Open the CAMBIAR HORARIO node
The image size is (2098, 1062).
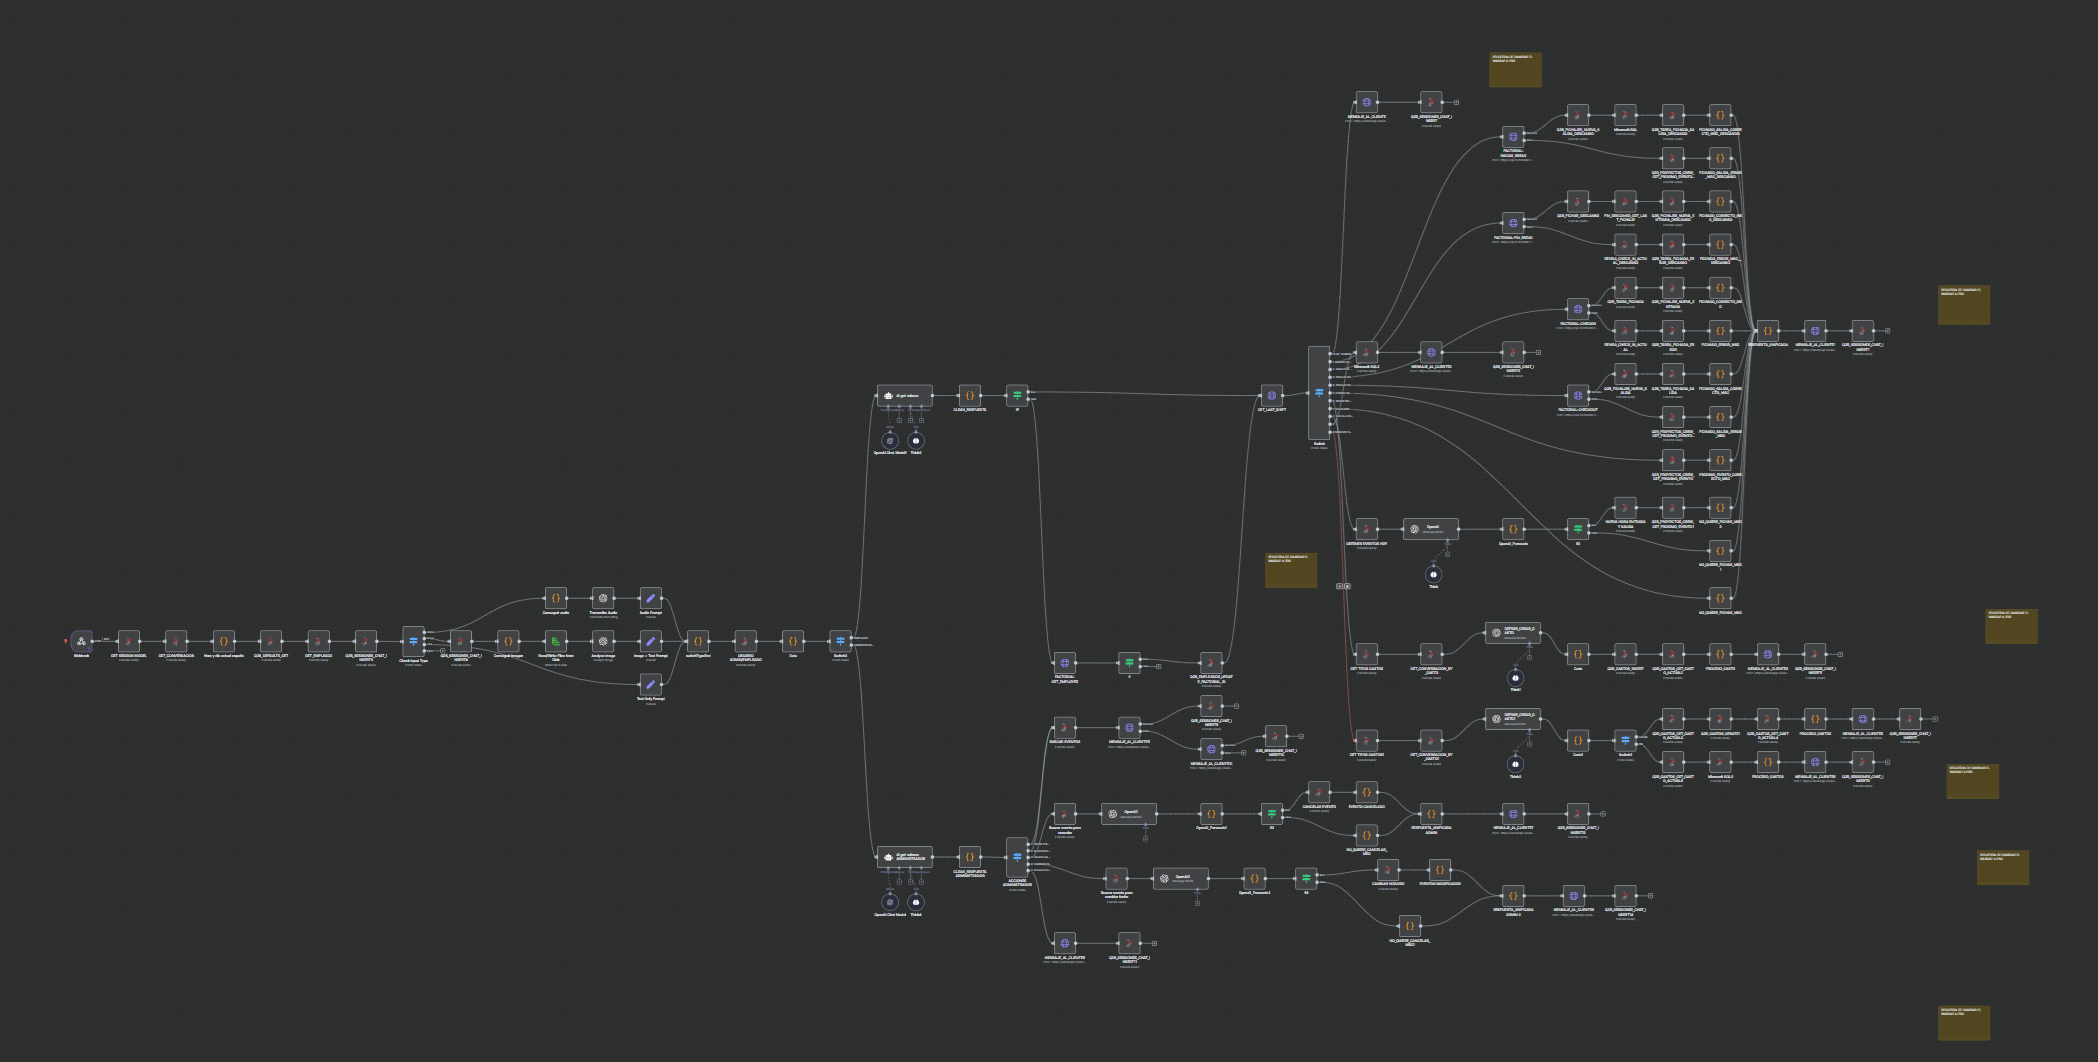click(x=1388, y=870)
